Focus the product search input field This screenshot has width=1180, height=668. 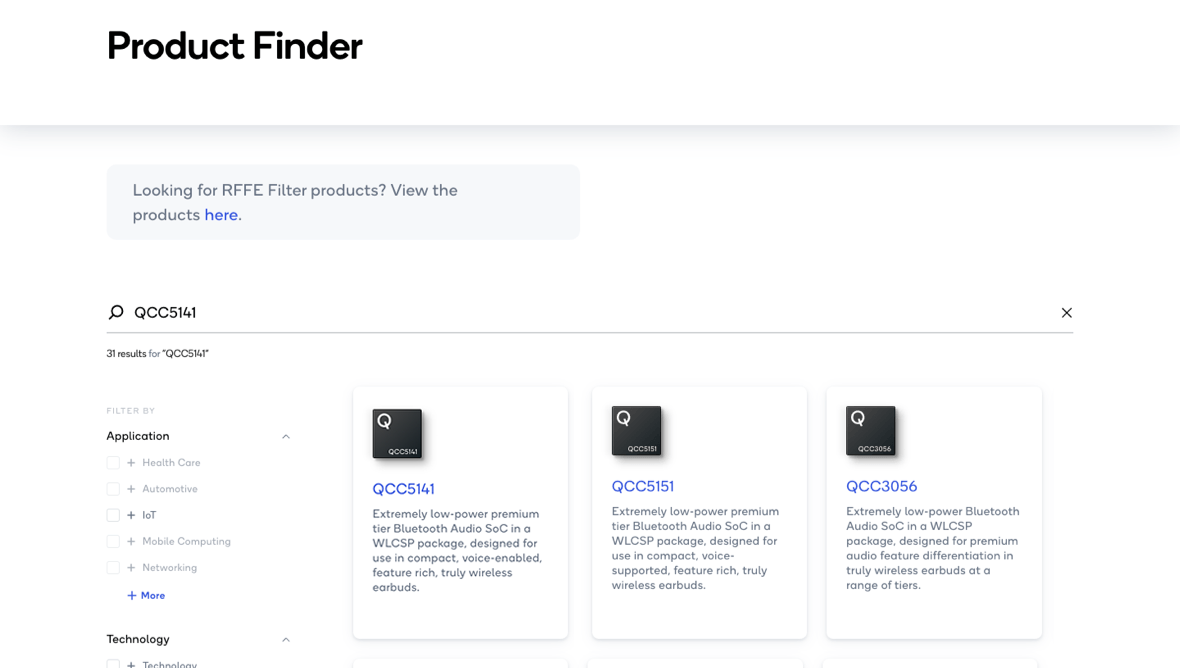590,313
